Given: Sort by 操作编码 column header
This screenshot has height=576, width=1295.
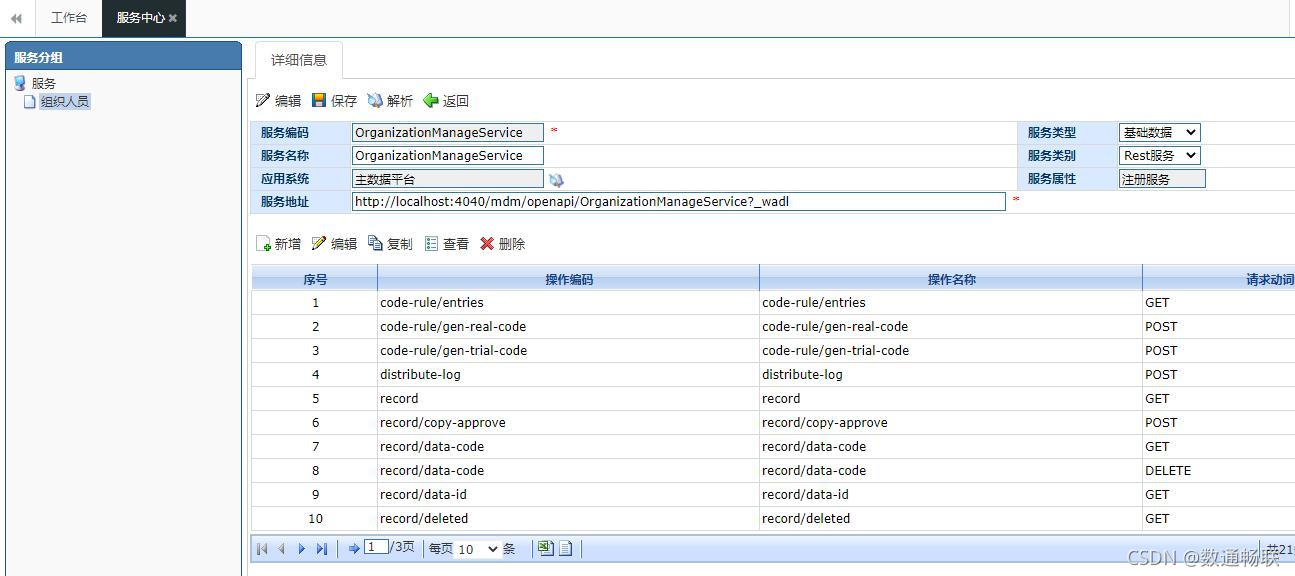Looking at the screenshot, I should point(569,279).
